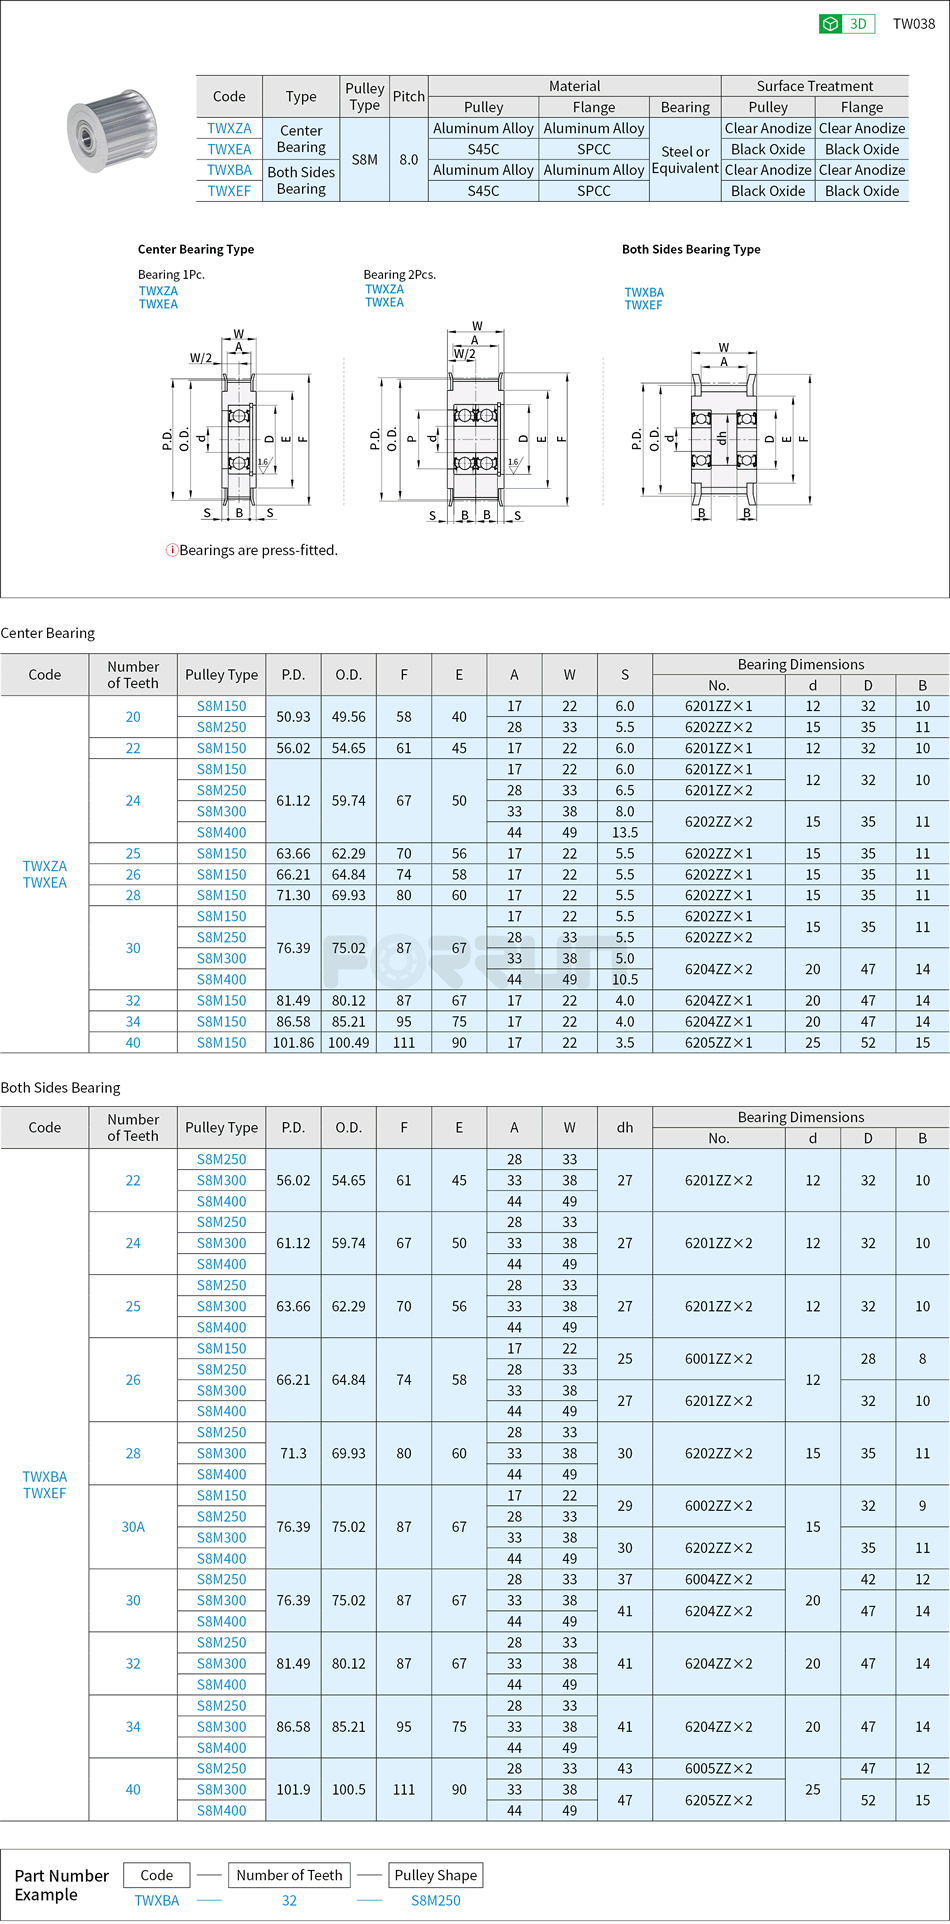Select 26 teeth in Both Sides Bearing table

coord(133,1380)
